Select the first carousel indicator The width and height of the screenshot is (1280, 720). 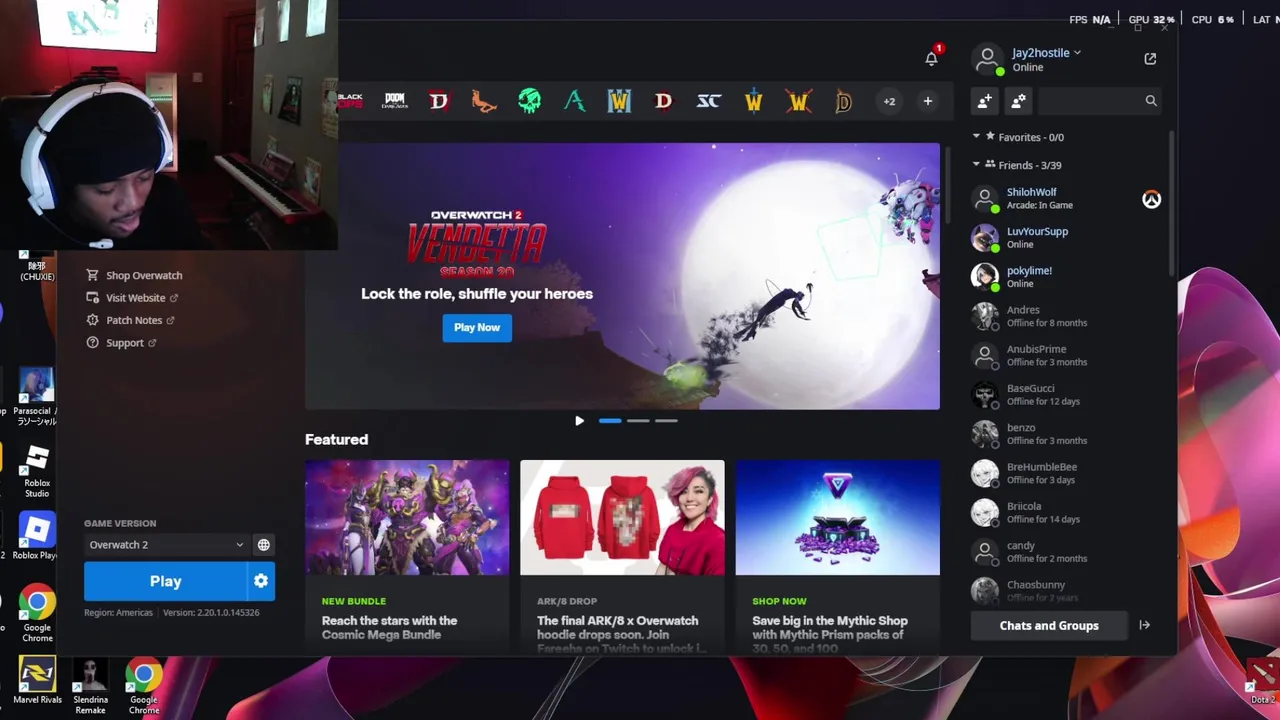pos(610,421)
